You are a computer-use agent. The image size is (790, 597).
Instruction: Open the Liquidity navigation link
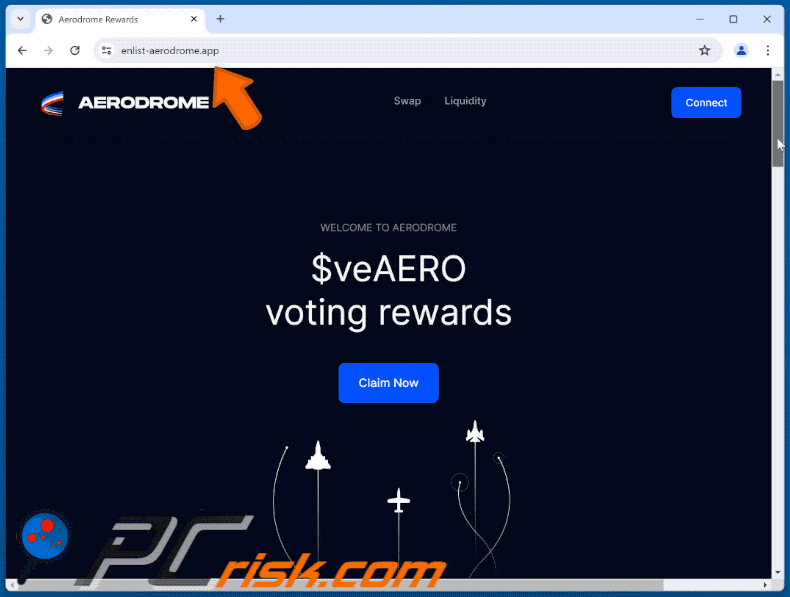tap(465, 101)
